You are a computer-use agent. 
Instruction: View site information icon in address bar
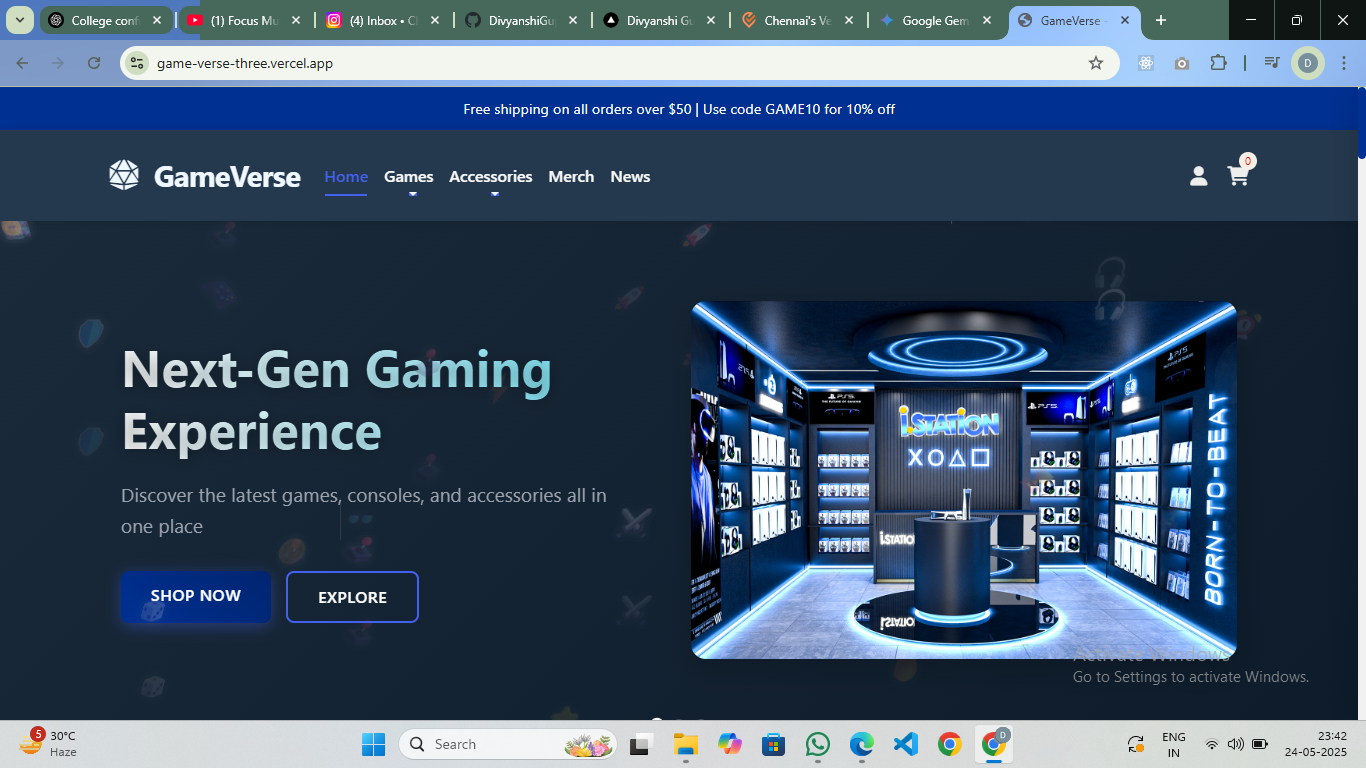(x=137, y=63)
